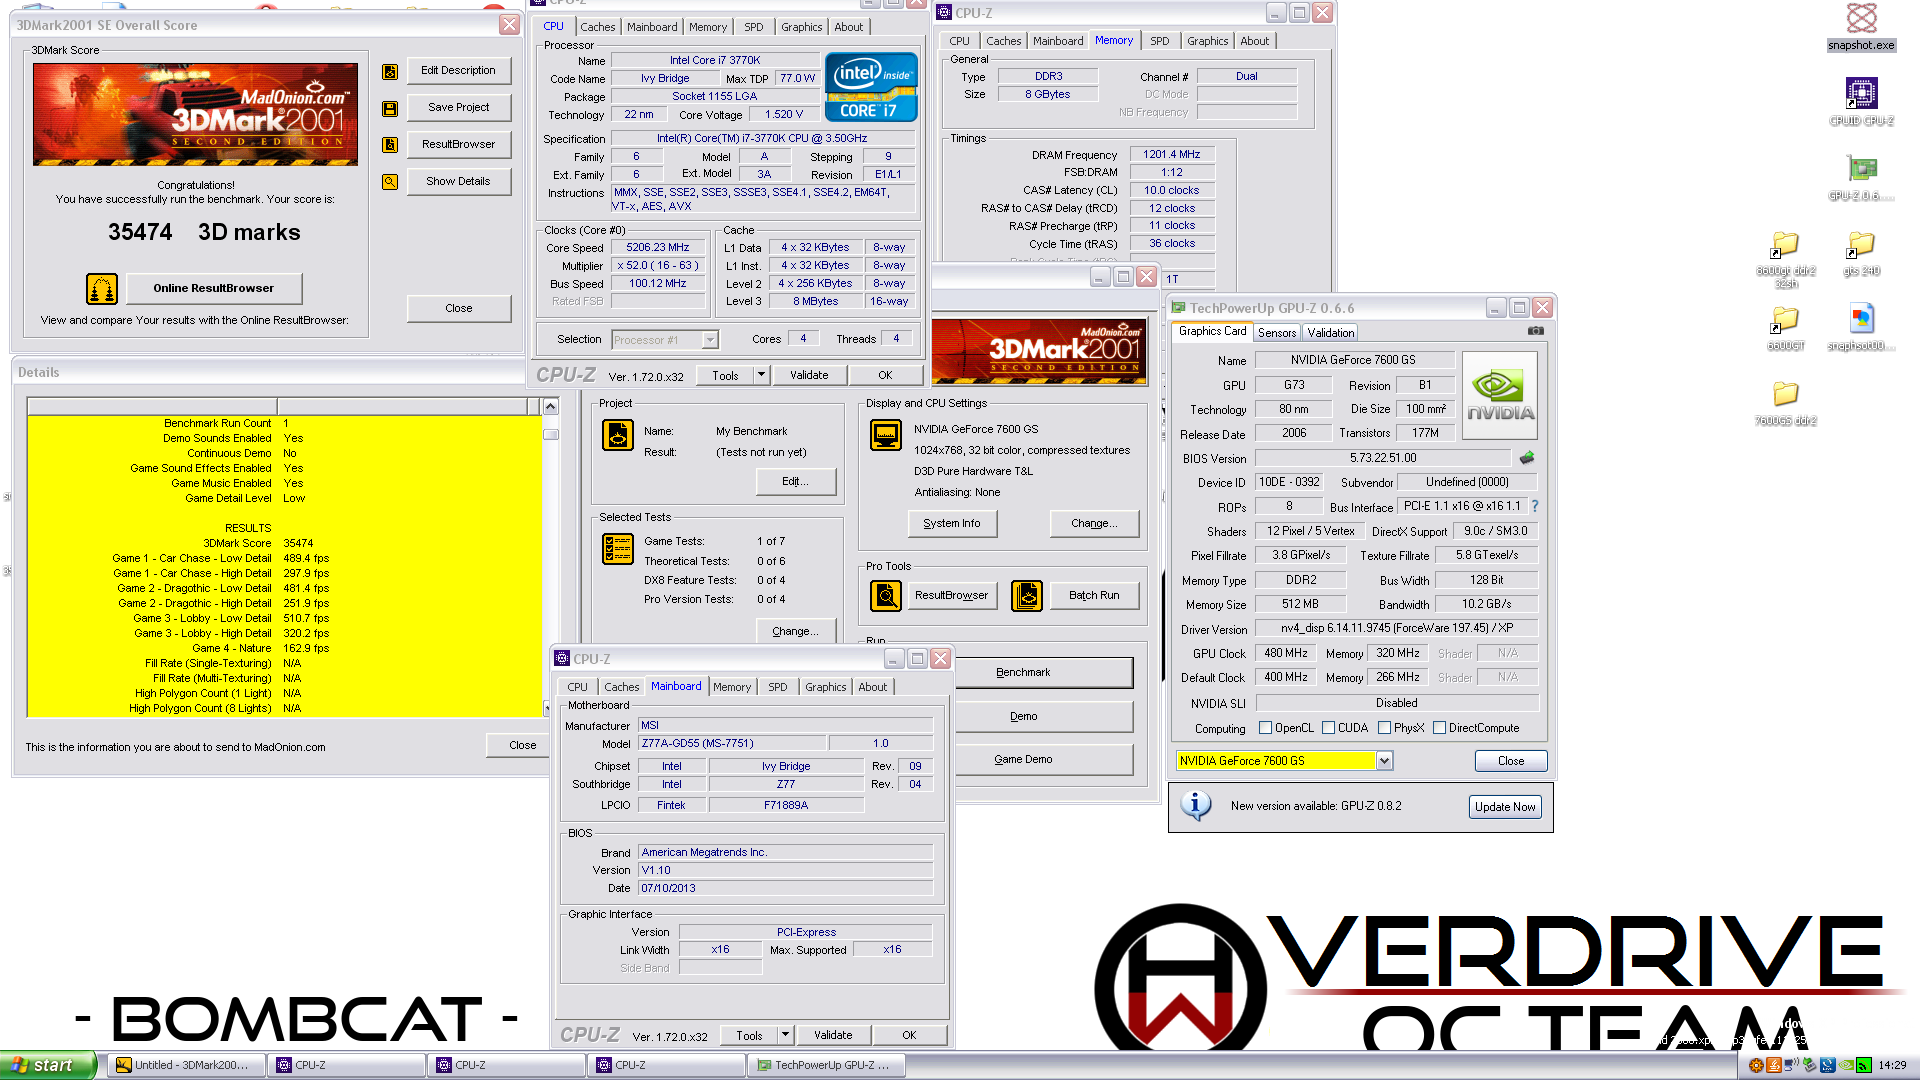Switch to the Validation tab in GPU-Z
The image size is (1920, 1080).
pyautogui.click(x=1330, y=333)
